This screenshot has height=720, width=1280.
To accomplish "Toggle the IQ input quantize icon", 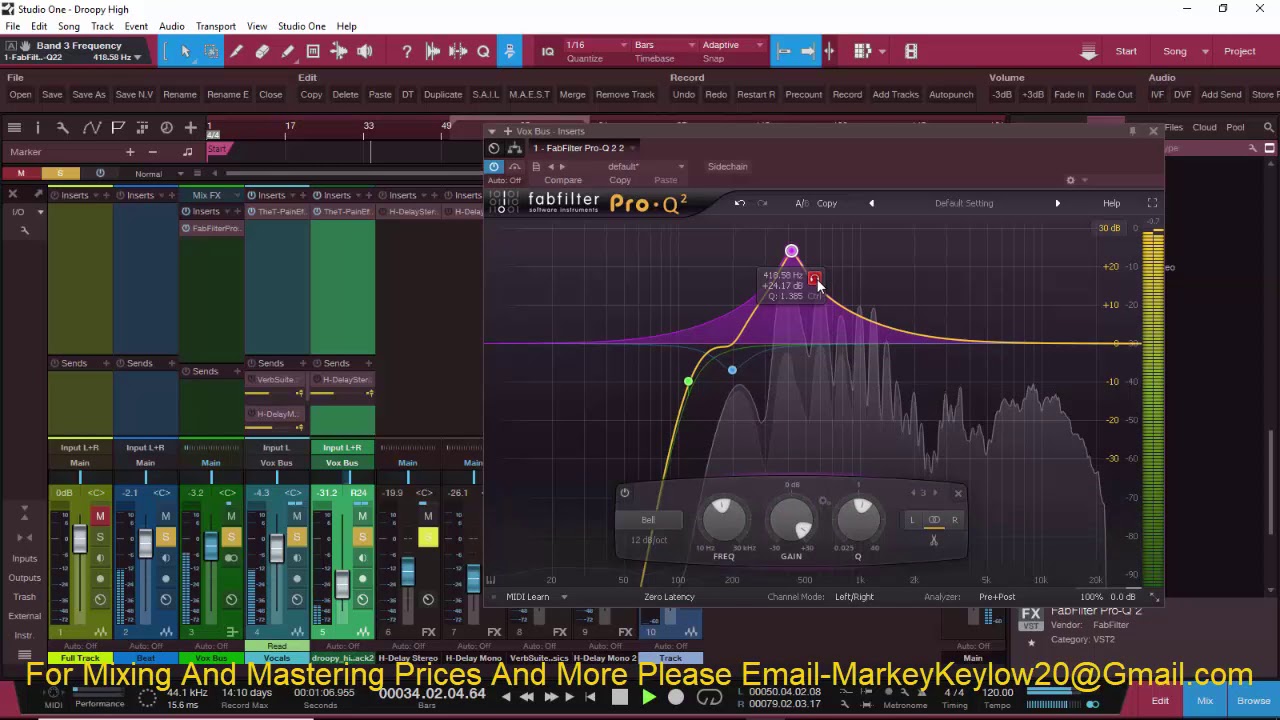I will pos(547,51).
